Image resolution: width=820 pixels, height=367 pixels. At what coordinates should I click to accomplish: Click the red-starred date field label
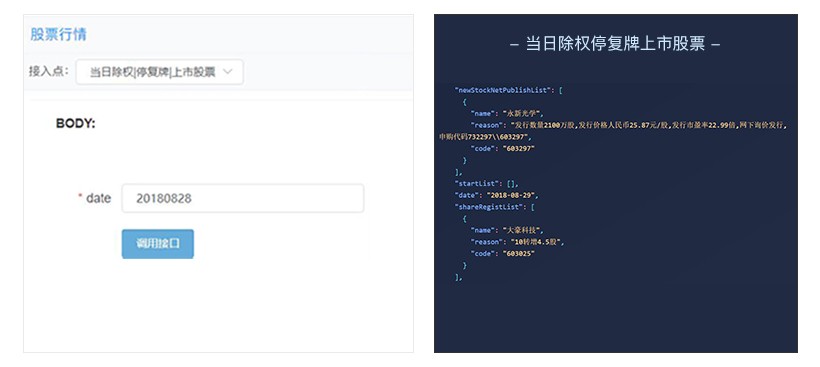point(95,198)
